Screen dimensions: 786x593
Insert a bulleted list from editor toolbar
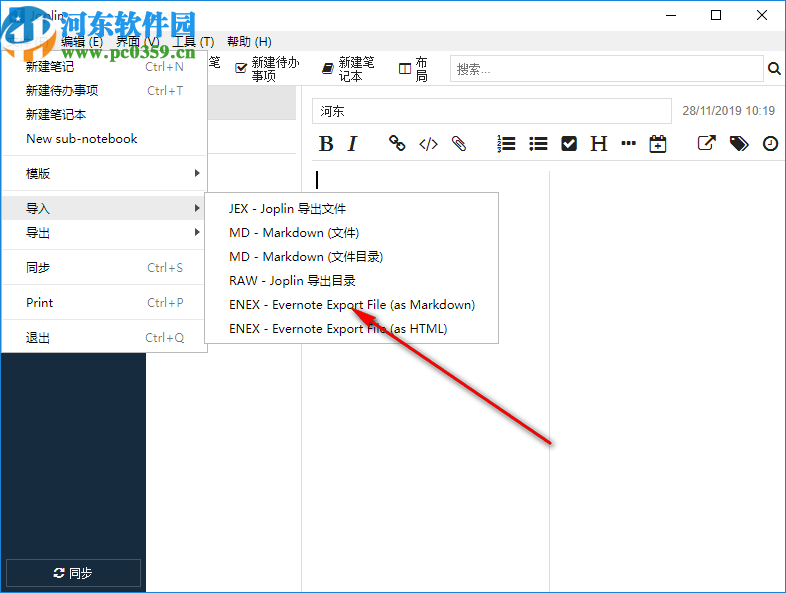point(538,144)
